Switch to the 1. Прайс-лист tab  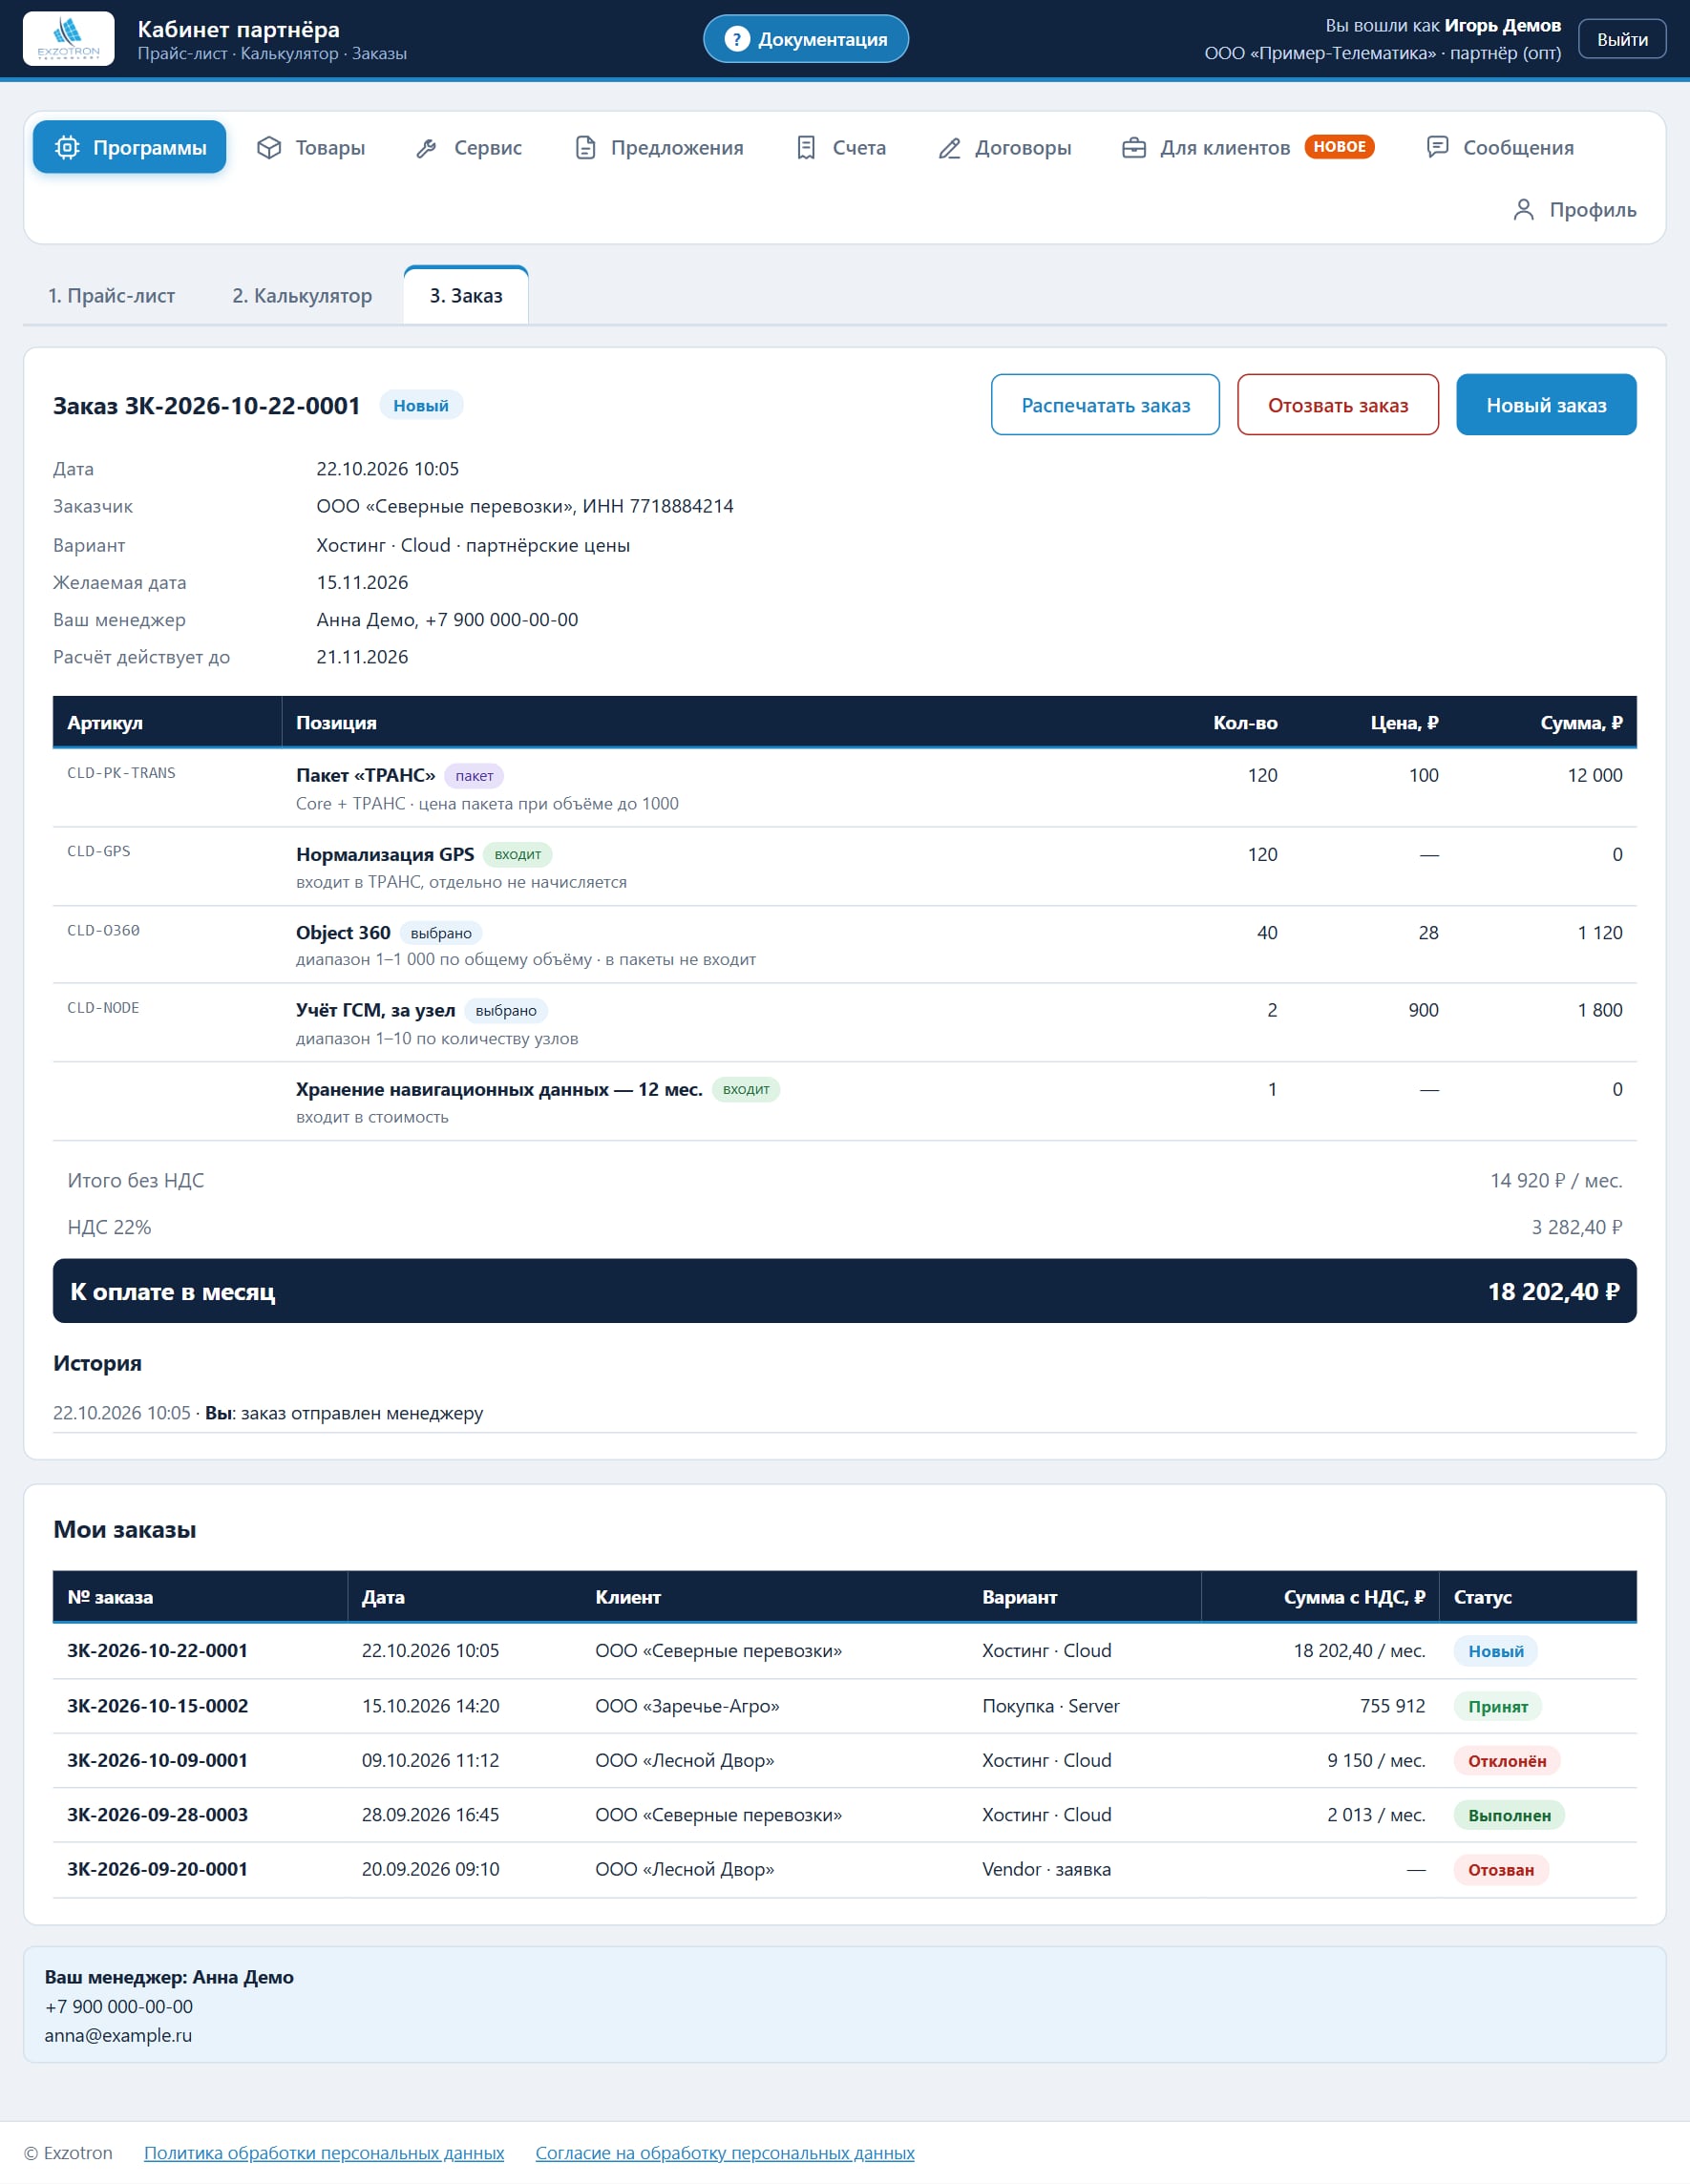click(111, 296)
